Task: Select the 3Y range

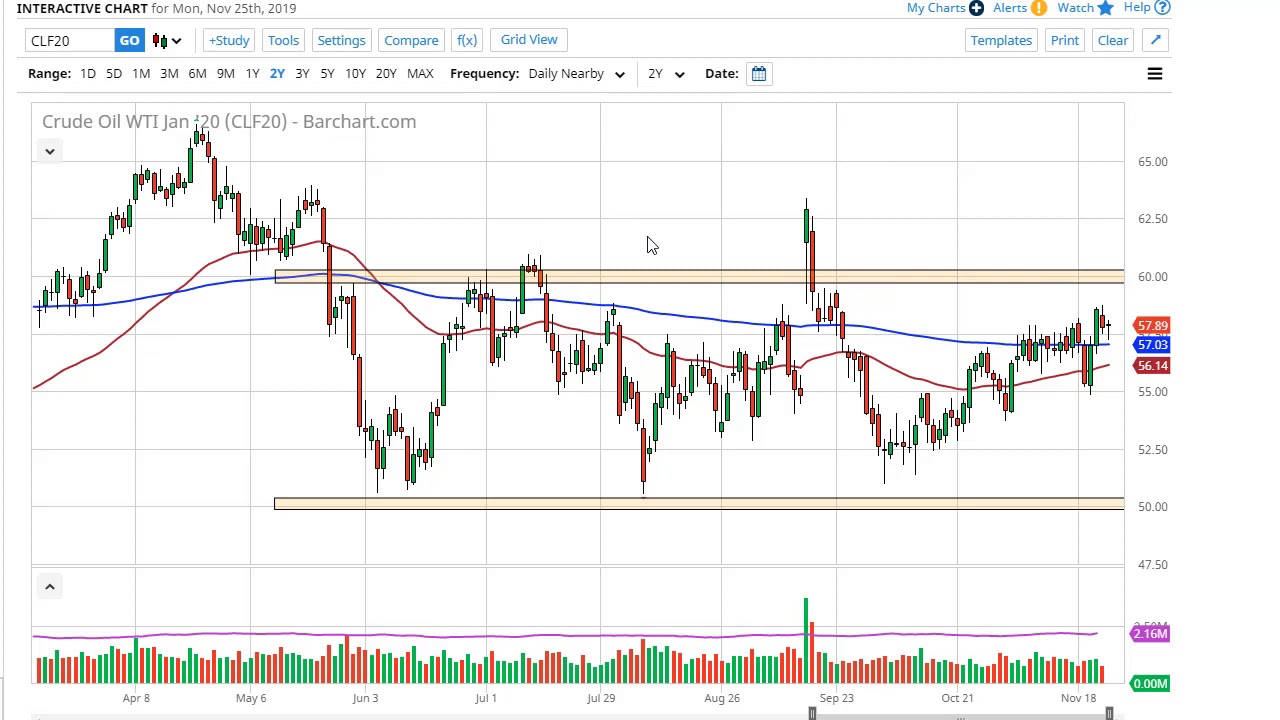Action: [x=302, y=73]
